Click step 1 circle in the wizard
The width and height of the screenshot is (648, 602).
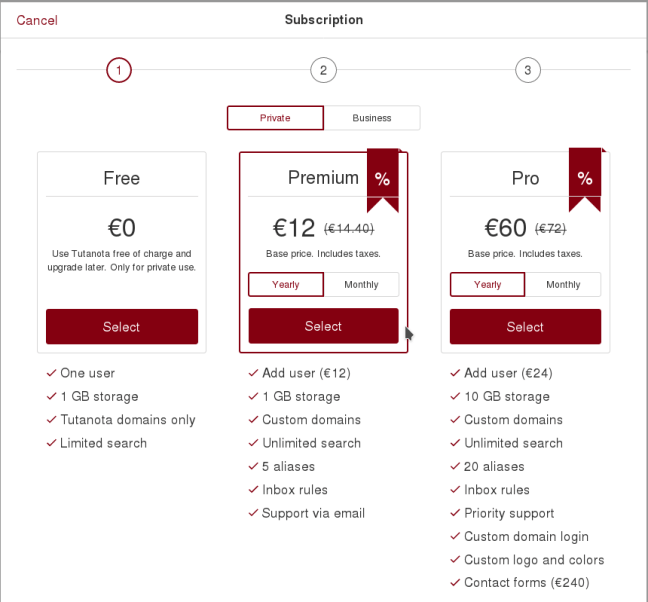pos(119,70)
